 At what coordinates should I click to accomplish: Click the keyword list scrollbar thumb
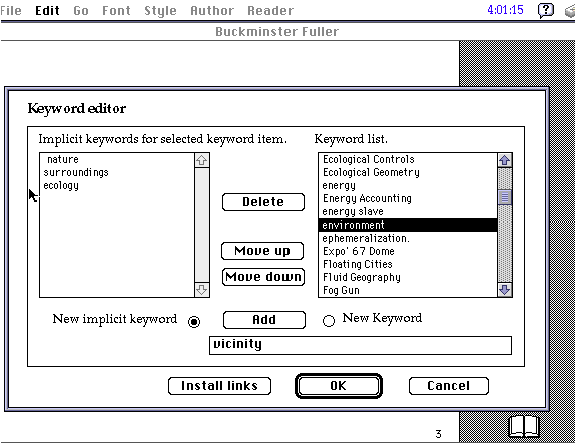[505, 197]
